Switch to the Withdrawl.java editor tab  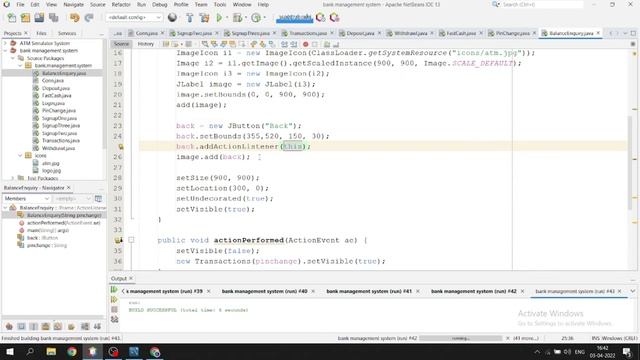(410, 33)
